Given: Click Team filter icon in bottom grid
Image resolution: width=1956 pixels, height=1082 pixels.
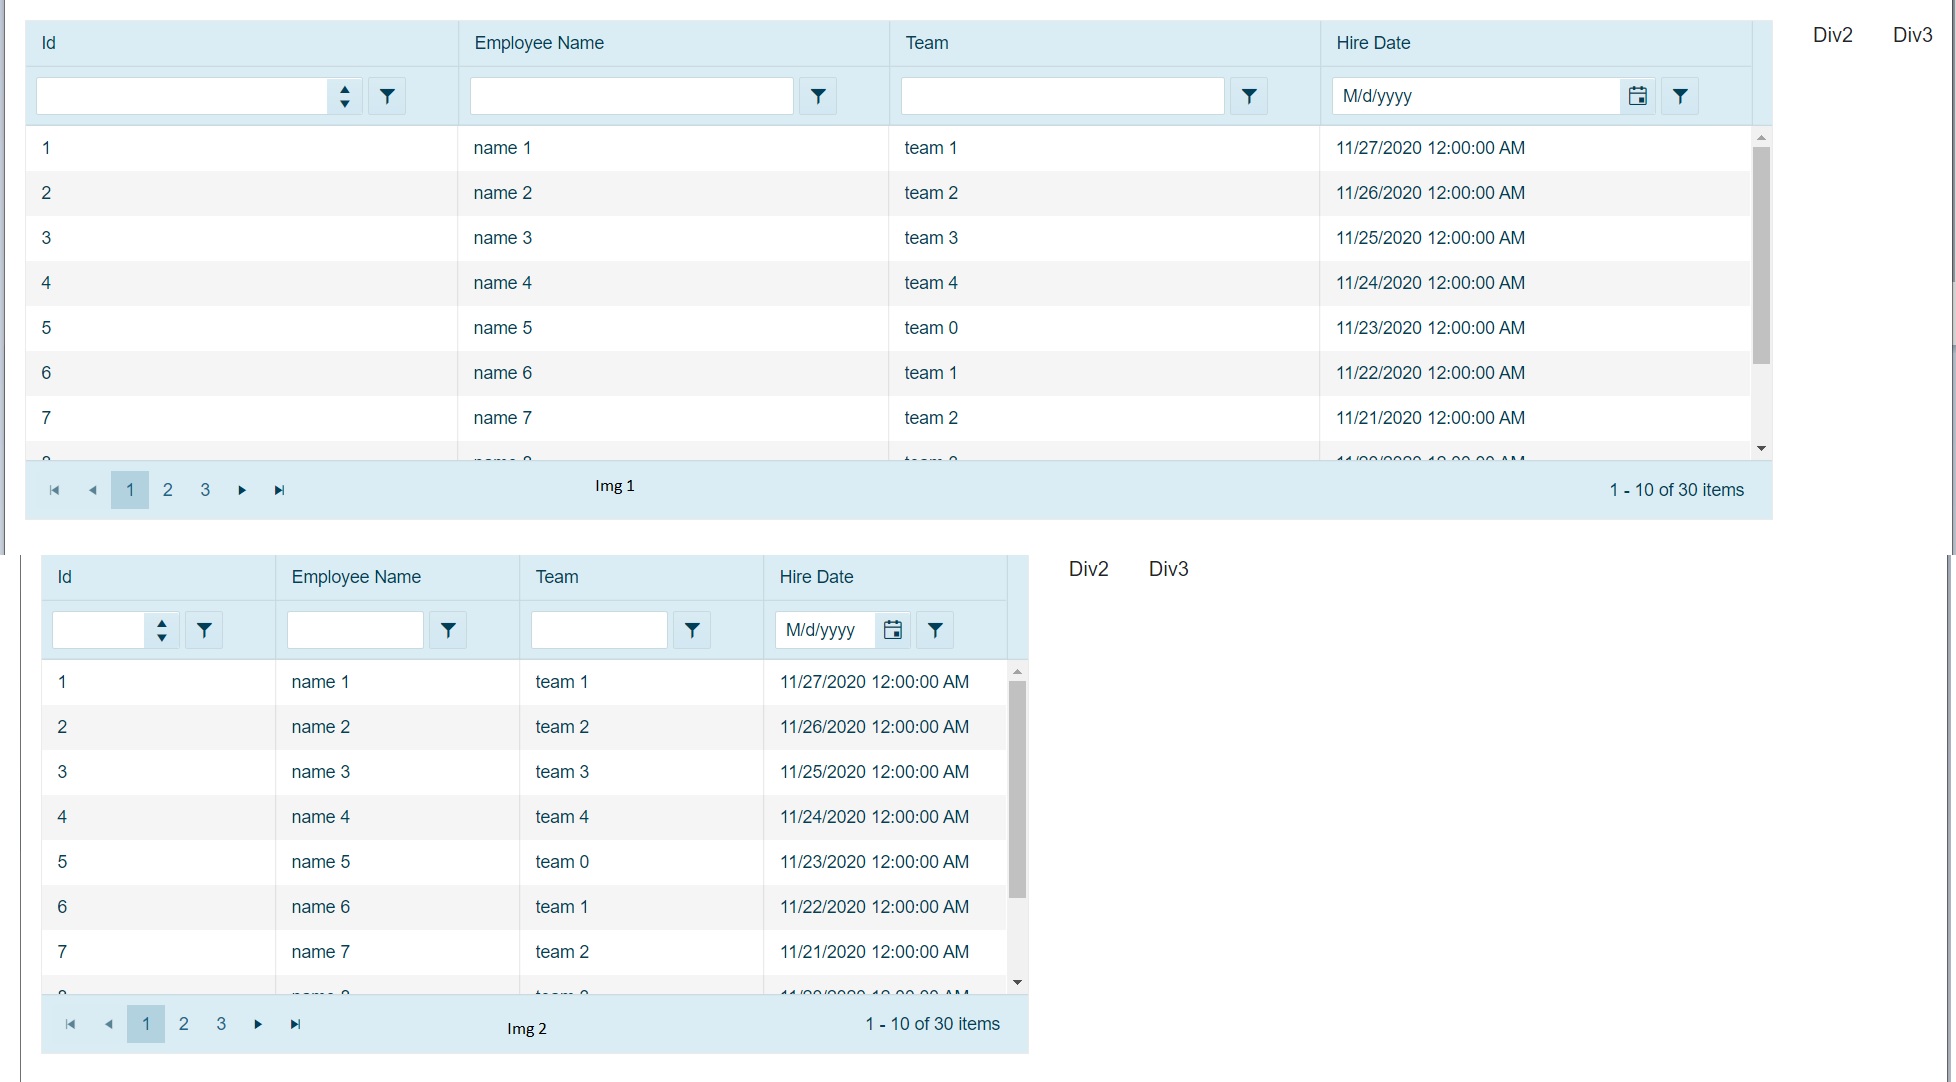Looking at the screenshot, I should (x=692, y=630).
